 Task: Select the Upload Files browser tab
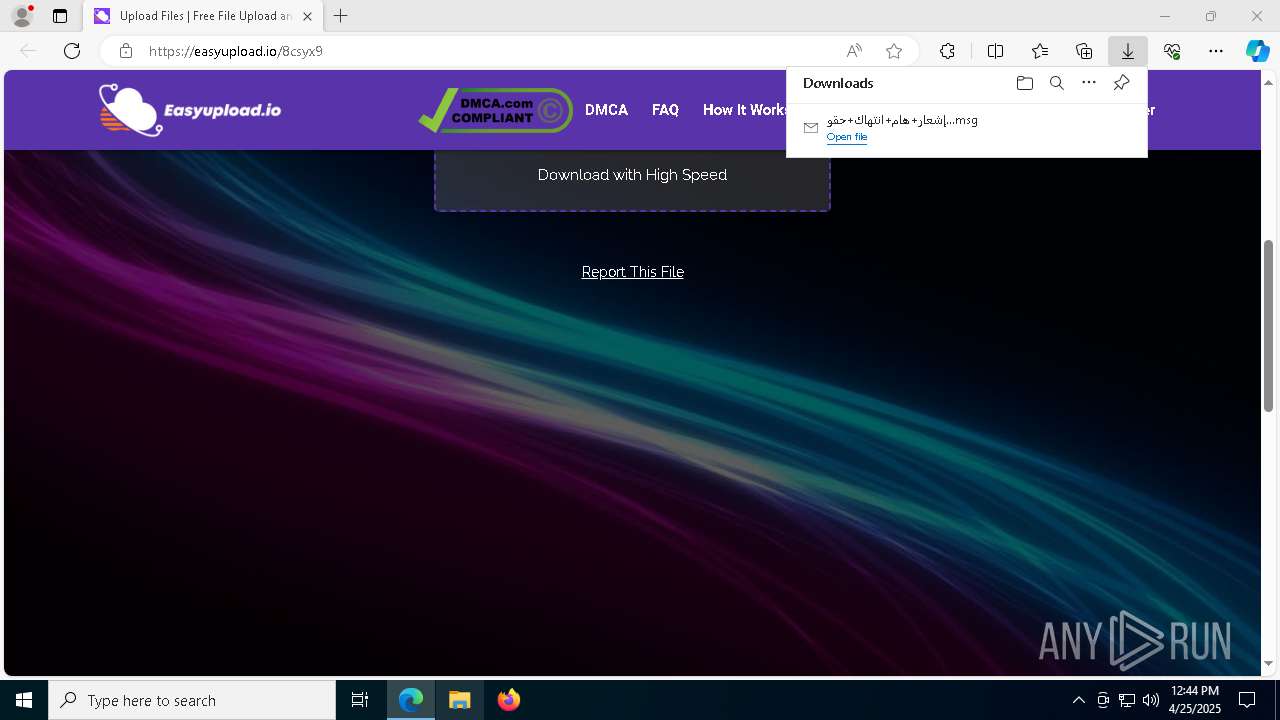(204, 16)
